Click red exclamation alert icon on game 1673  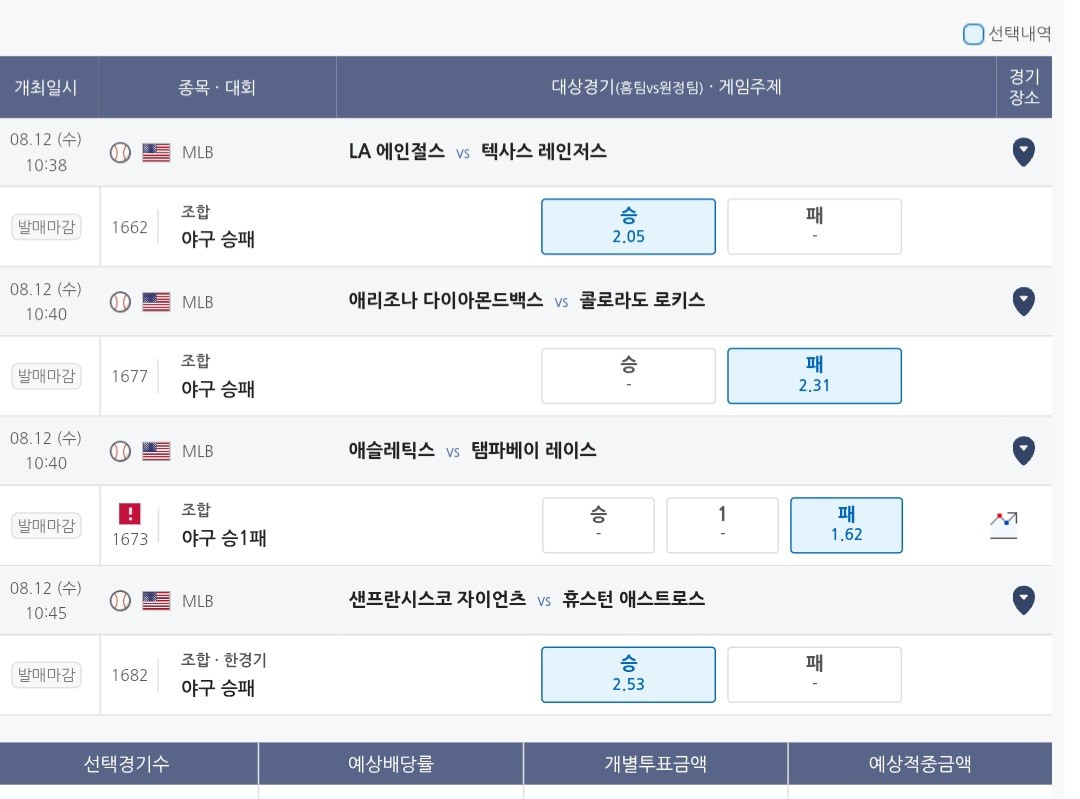129,513
